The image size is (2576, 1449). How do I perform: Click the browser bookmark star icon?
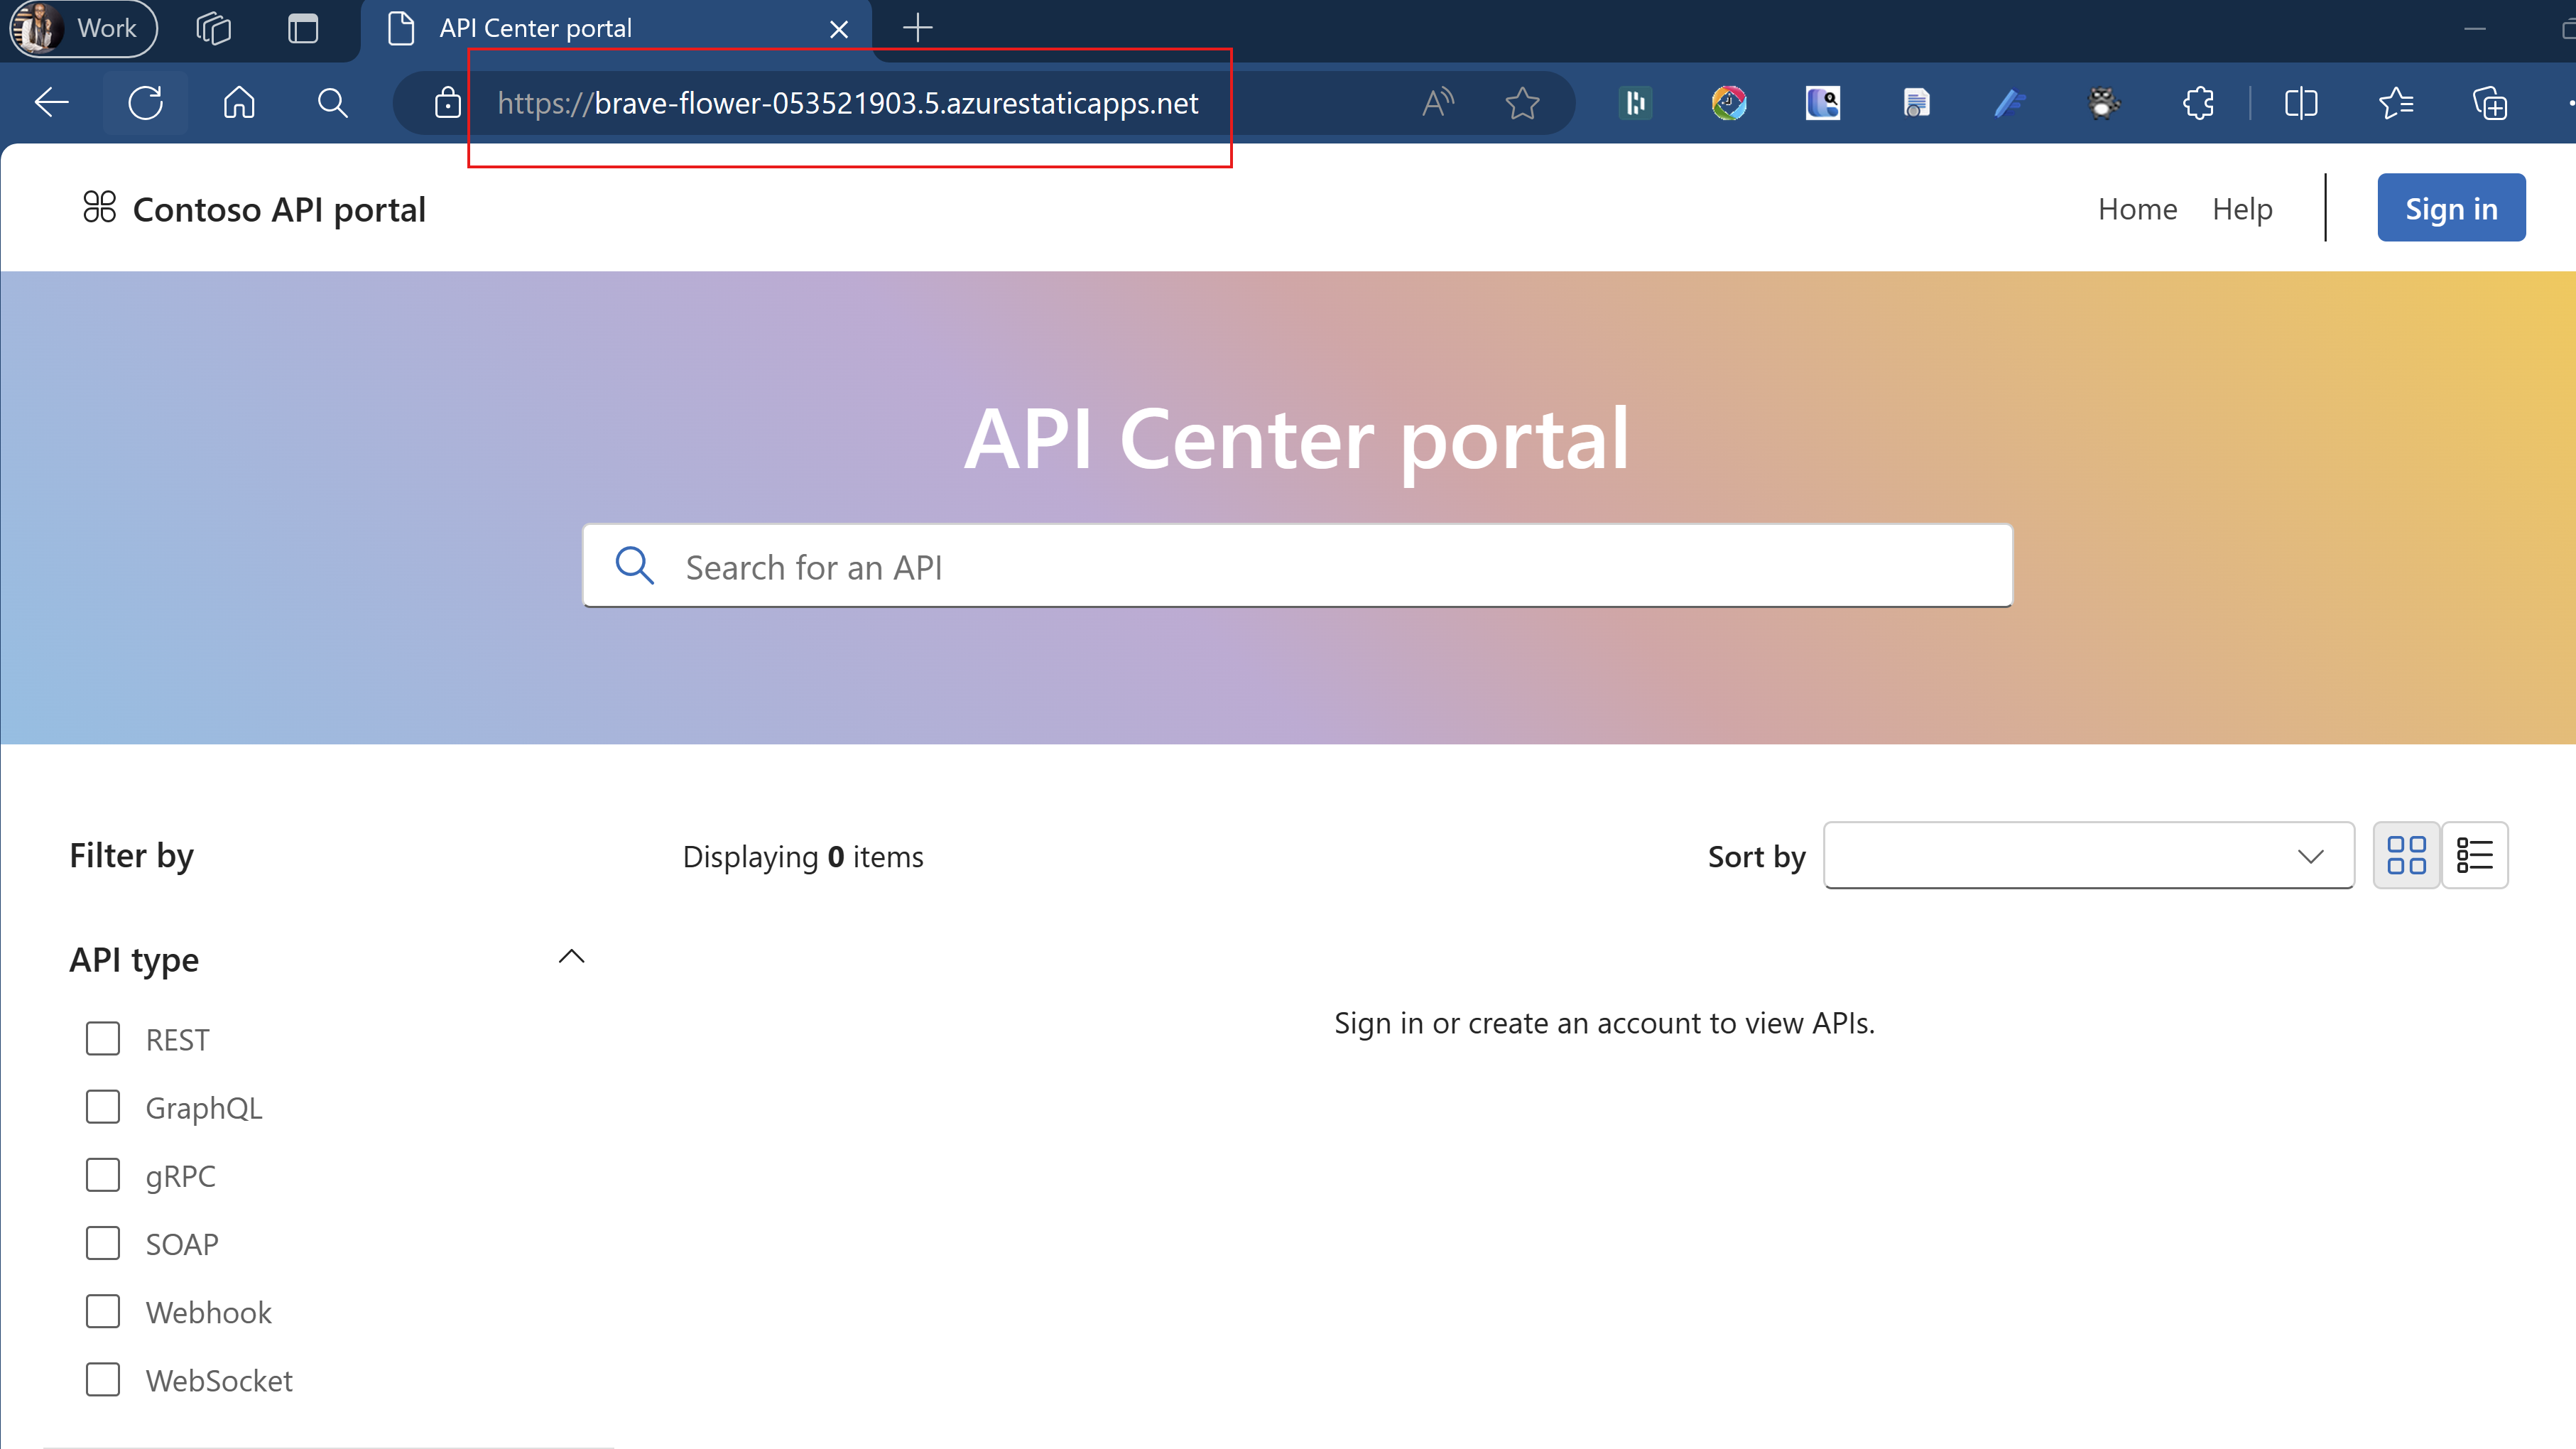tap(1523, 102)
